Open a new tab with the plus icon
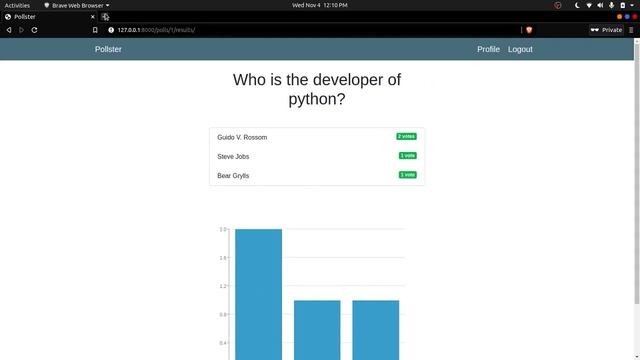Image resolution: width=640 pixels, height=360 pixels. [x=105, y=17]
